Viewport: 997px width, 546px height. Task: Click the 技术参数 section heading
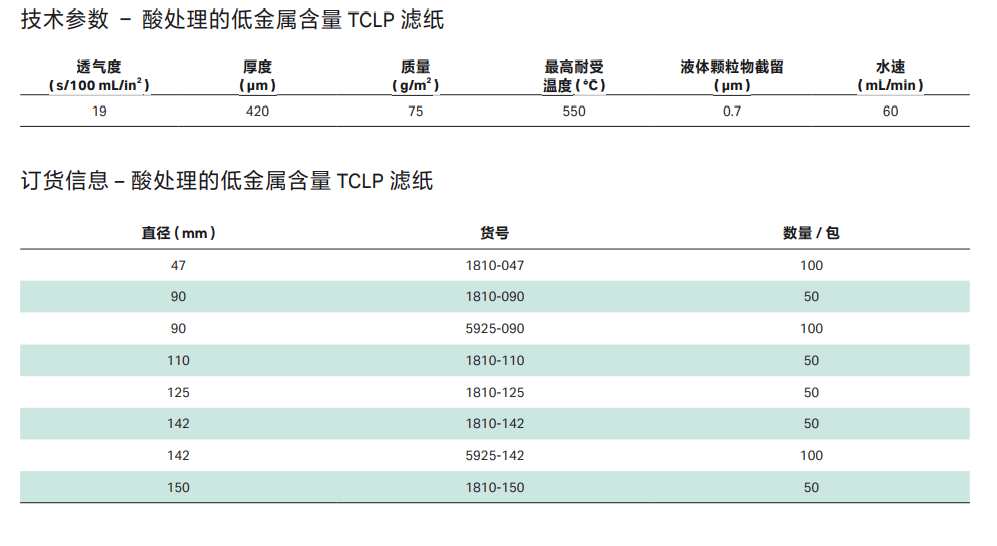coord(232,20)
